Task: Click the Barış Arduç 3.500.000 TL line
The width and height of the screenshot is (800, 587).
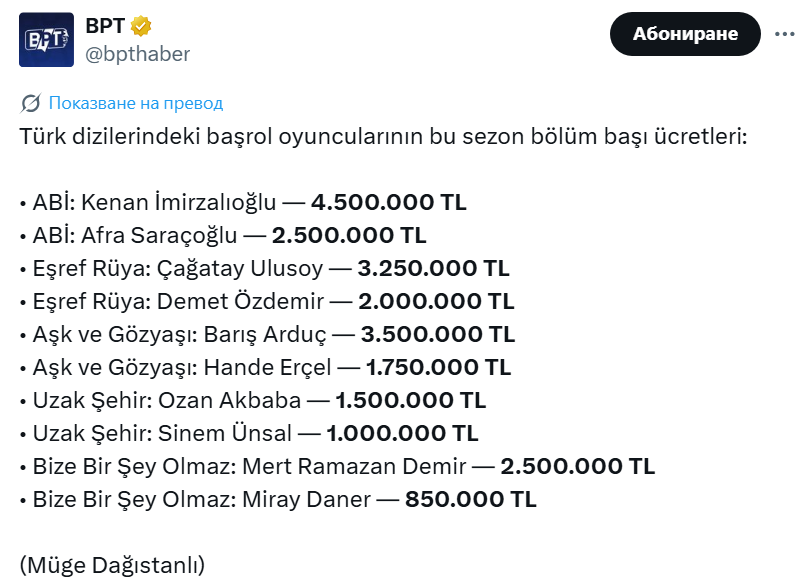Action: (267, 335)
